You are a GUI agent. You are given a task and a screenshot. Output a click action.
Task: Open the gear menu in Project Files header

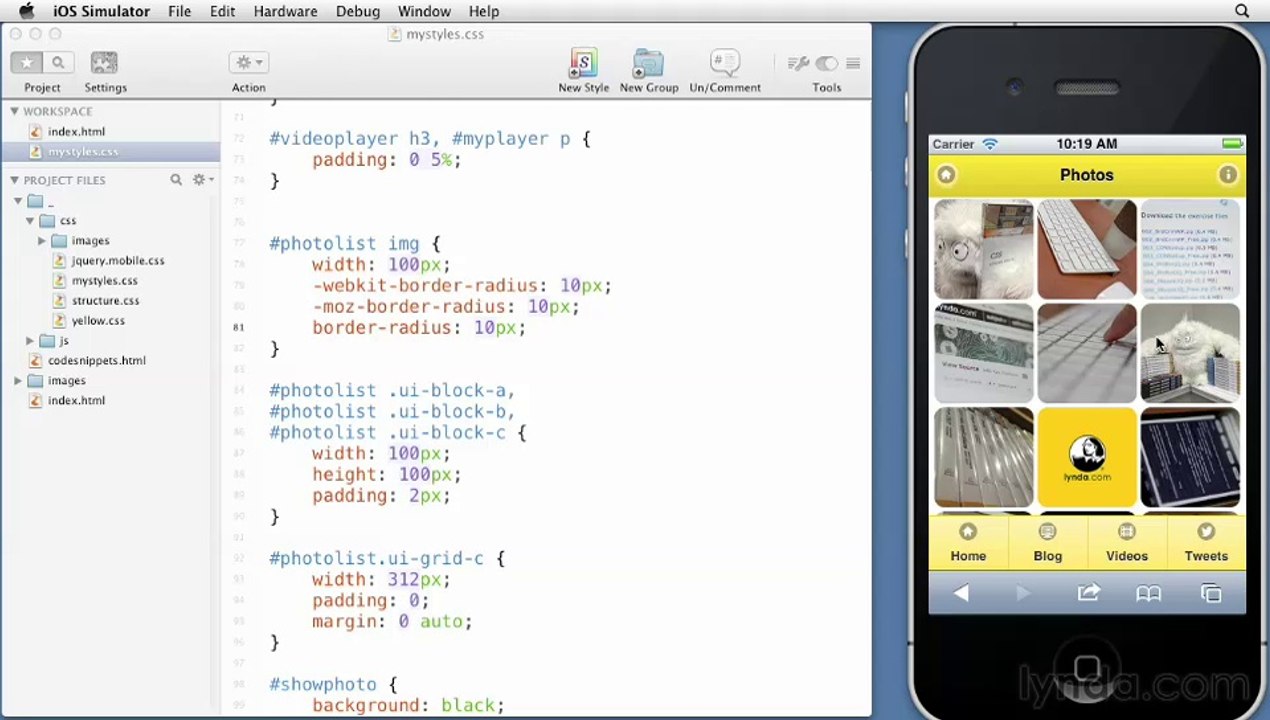point(203,180)
